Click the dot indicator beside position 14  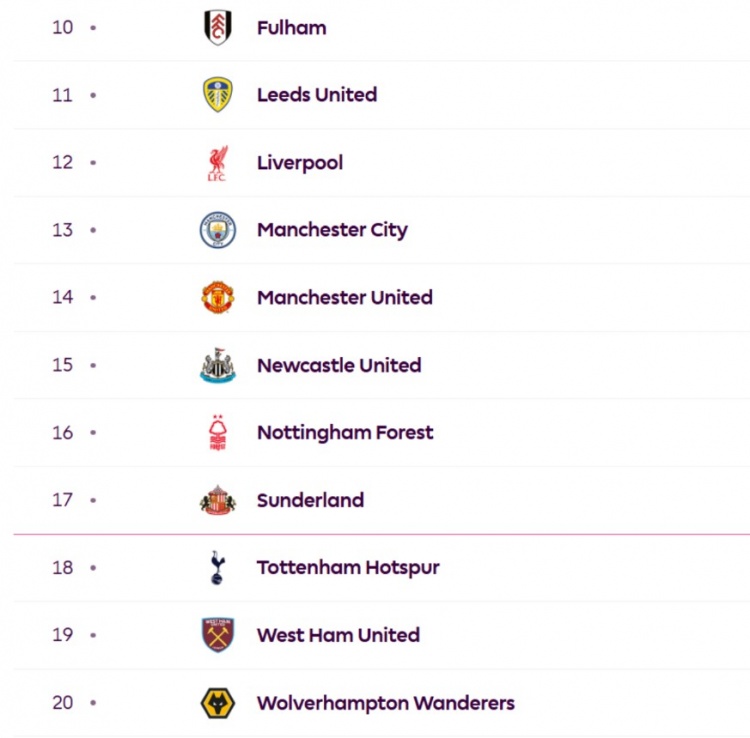[x=93, y=297]
